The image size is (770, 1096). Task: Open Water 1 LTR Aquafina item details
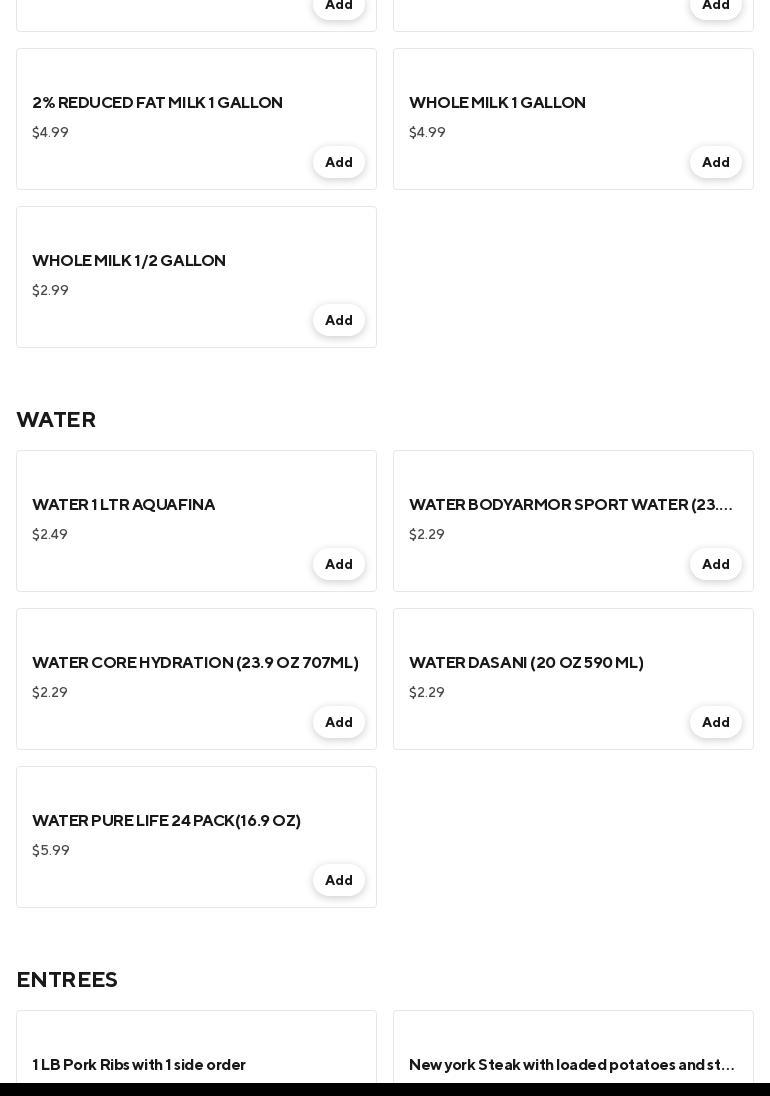tap(123, 505)
